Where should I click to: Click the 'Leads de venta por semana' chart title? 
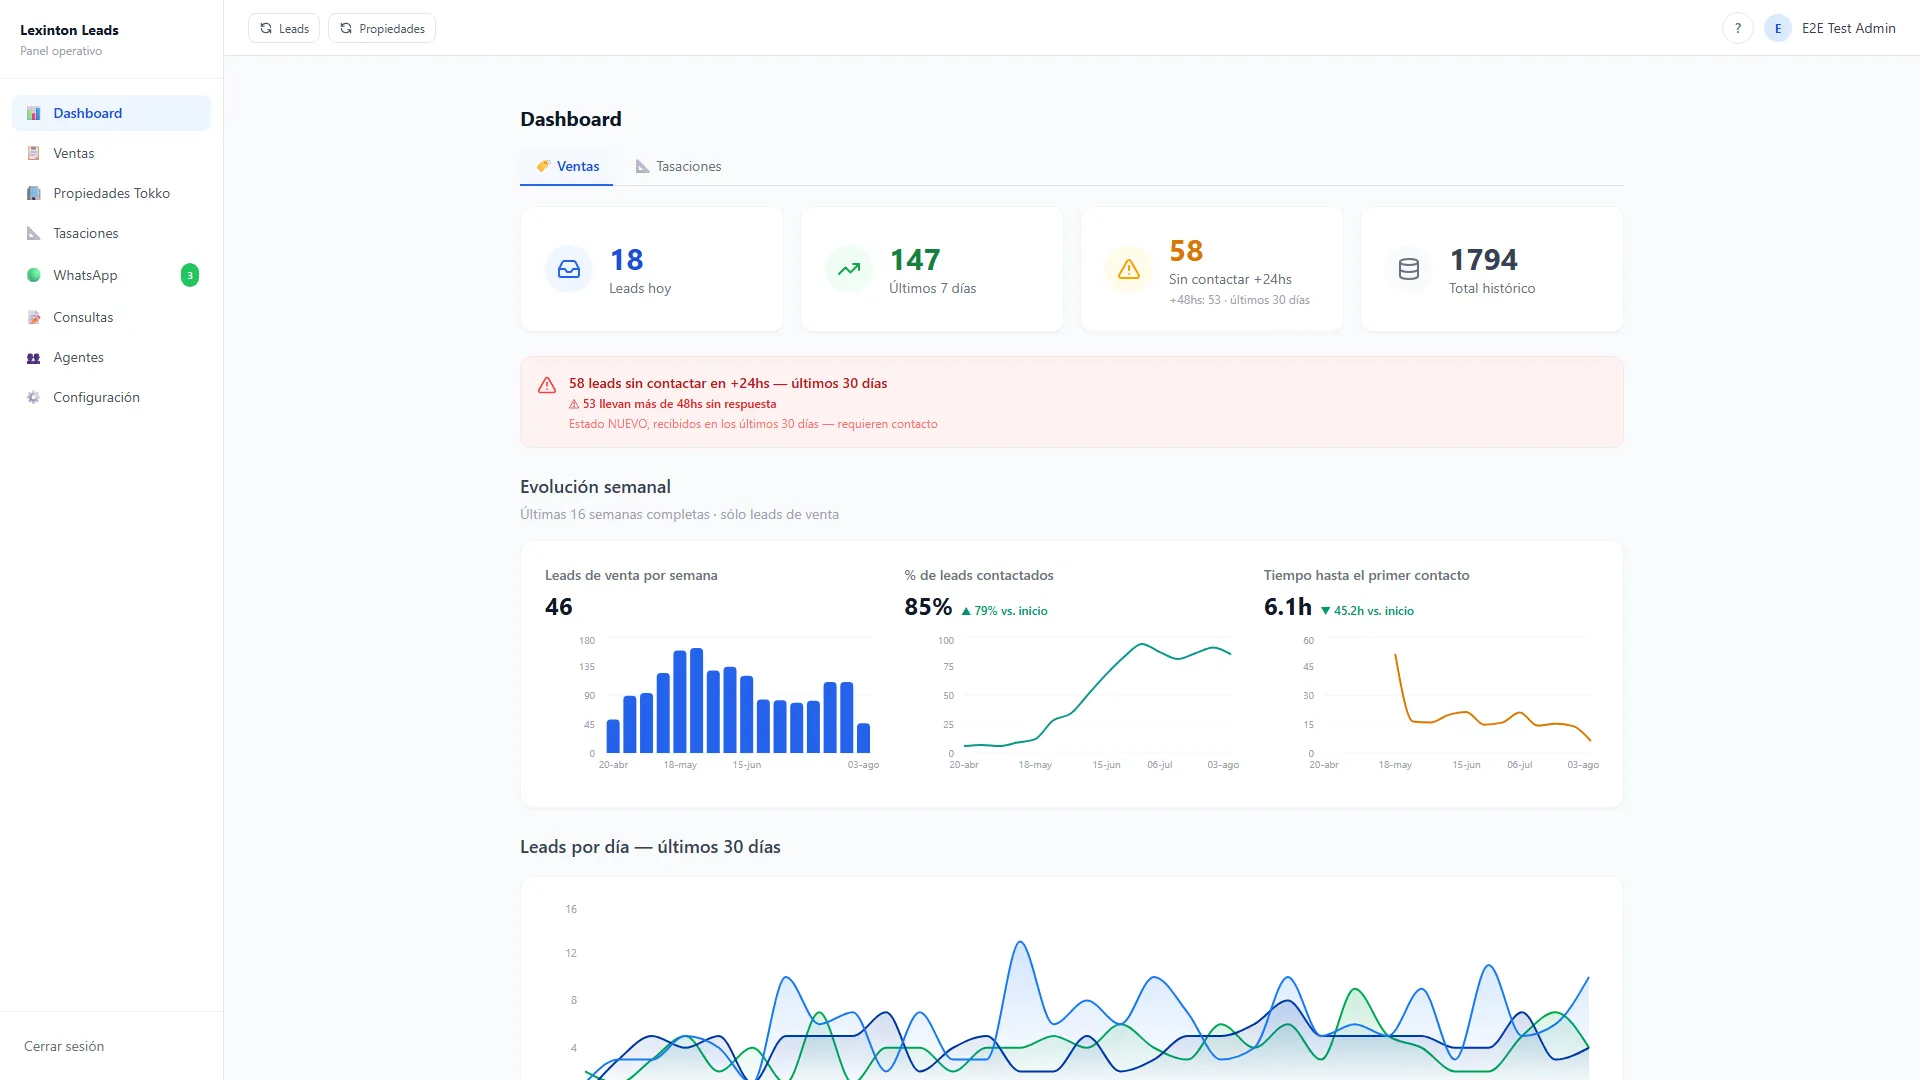pyautogui.click(x=631, y=575)
